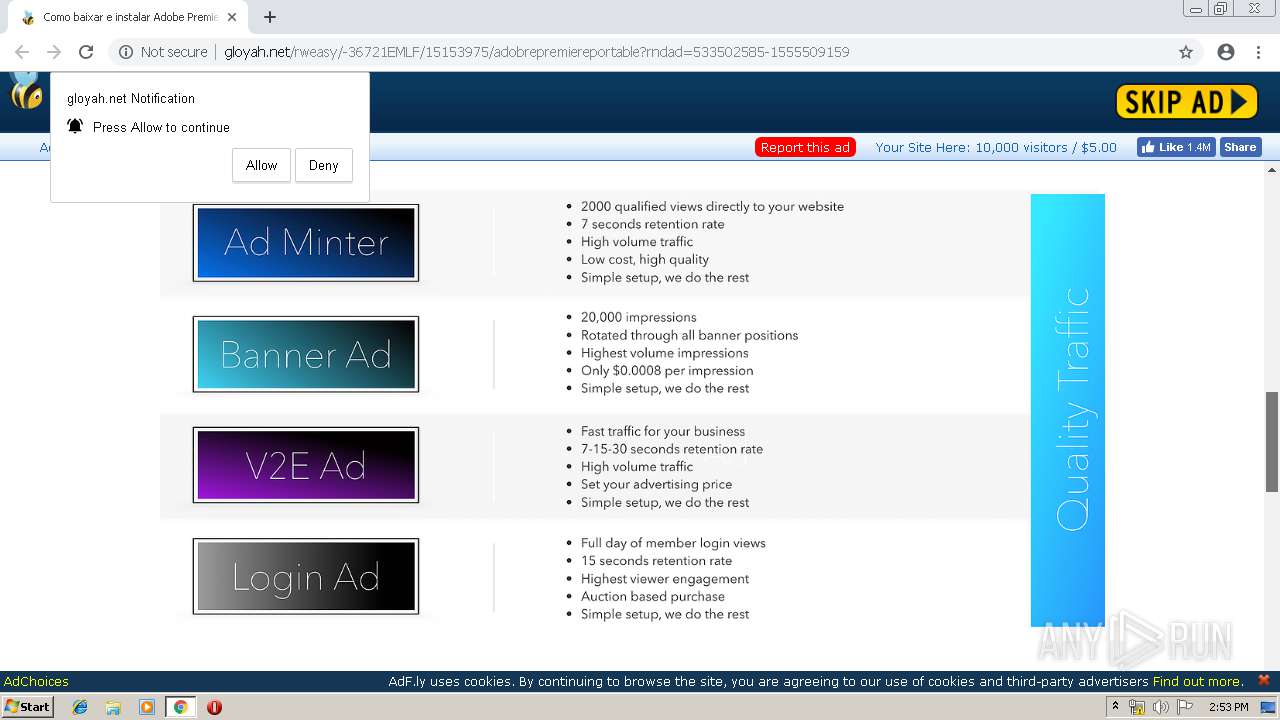Open Windows Explorer folder on taskbar
The image size is (1280, 720).
[x=113, y=707]
